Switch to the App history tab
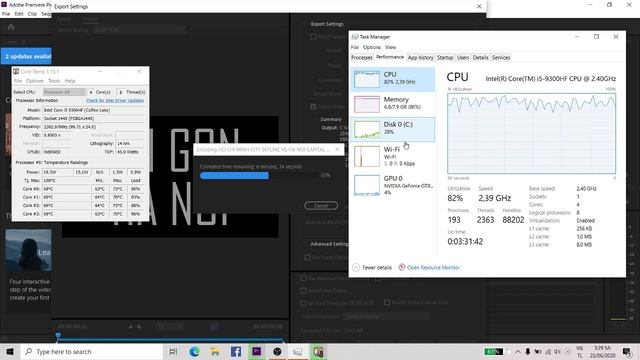The height and width of the screenshot is (360, 640). 420,58
